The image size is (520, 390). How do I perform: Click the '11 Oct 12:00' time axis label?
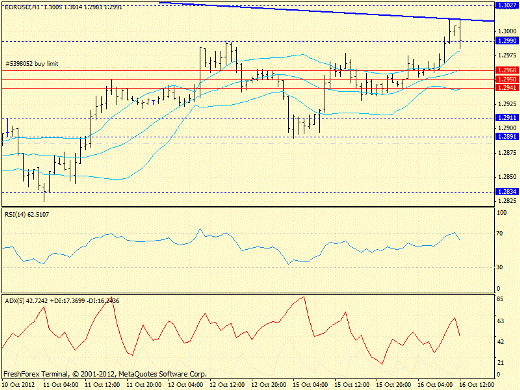[102, 385]
